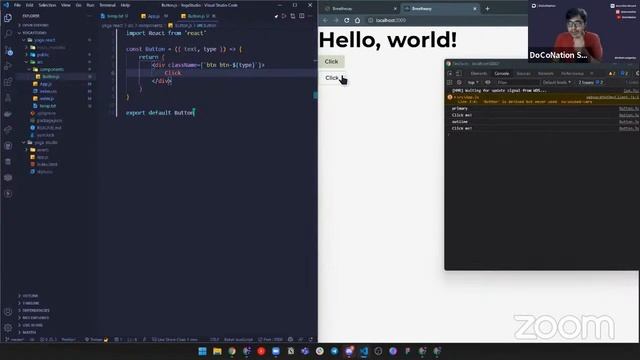
Task: Click DevTools inspect element picker icon
Action: 450,73
